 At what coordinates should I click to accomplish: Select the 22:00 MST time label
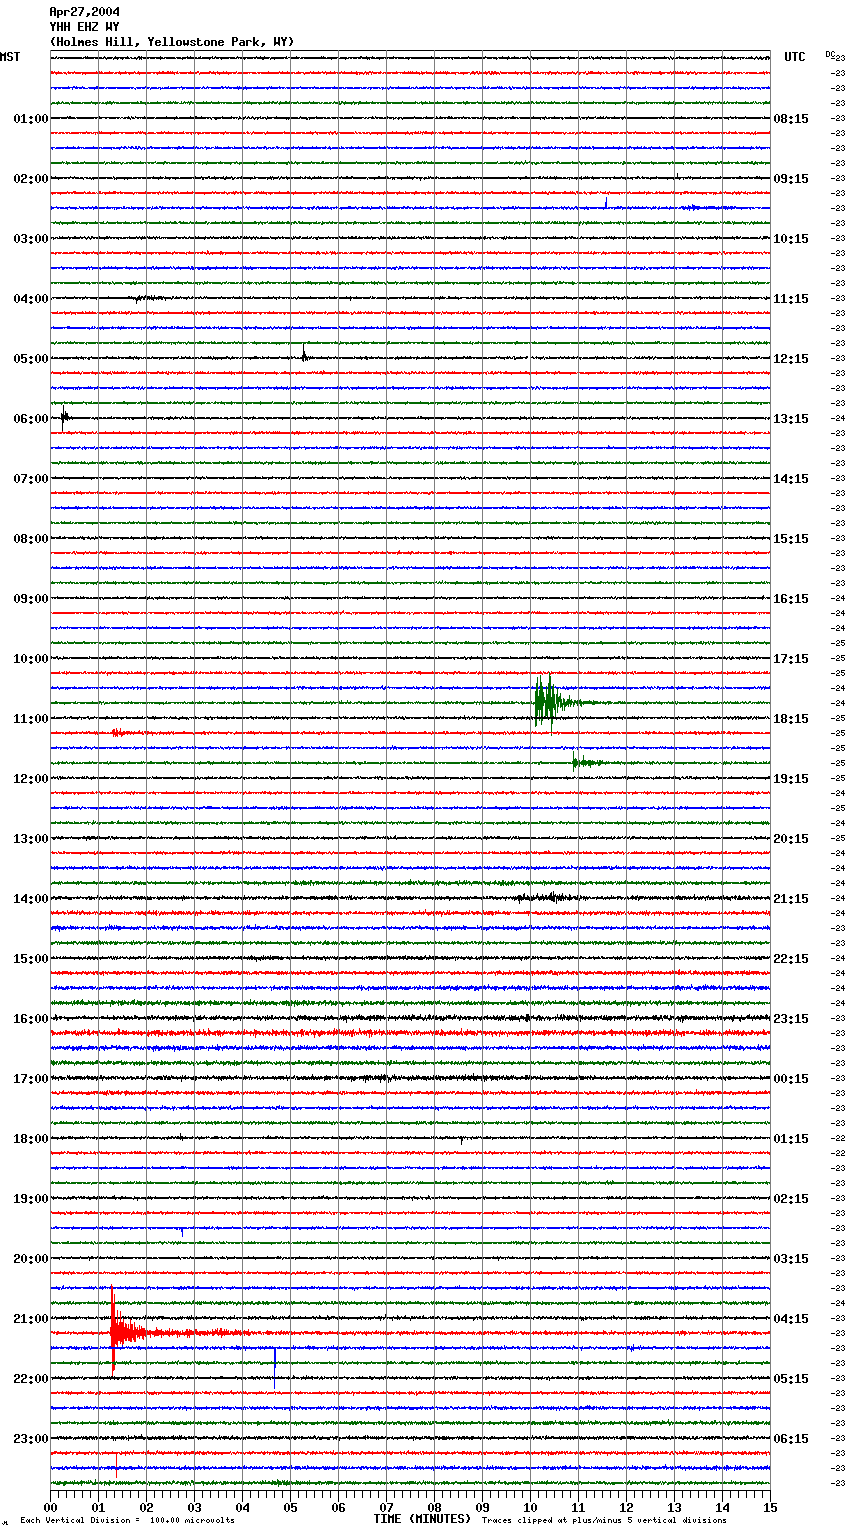click(x=31, y=1379)
